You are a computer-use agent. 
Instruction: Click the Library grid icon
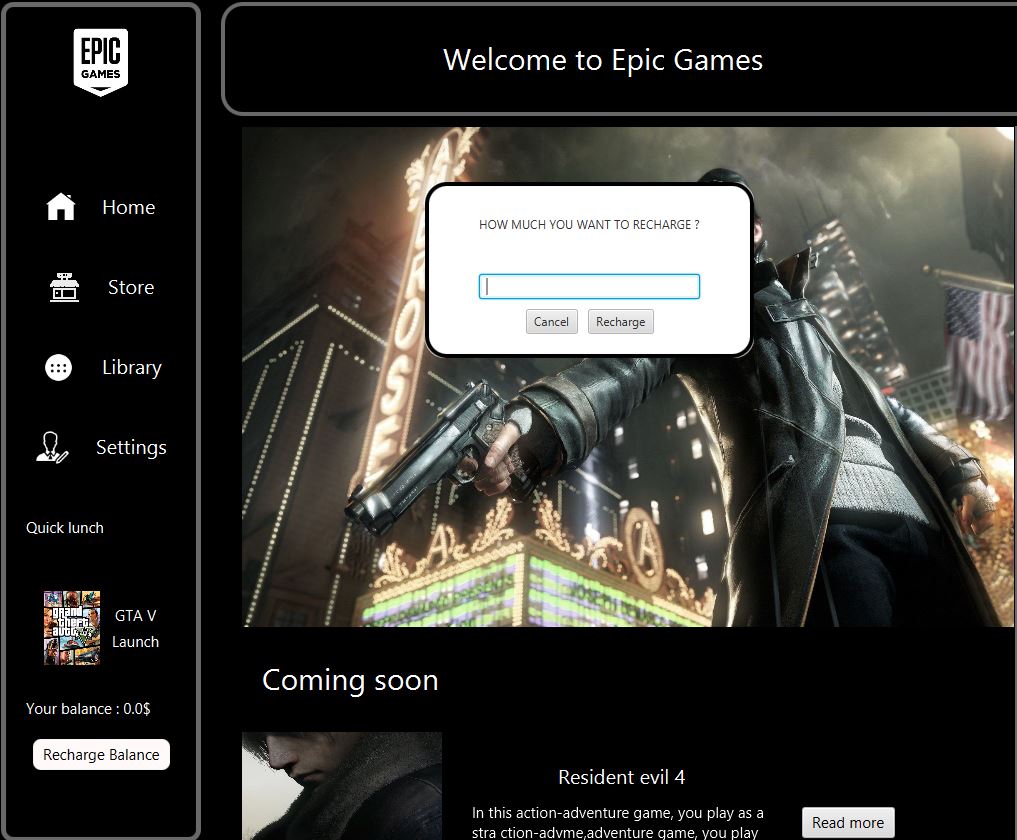coord(58,367)
